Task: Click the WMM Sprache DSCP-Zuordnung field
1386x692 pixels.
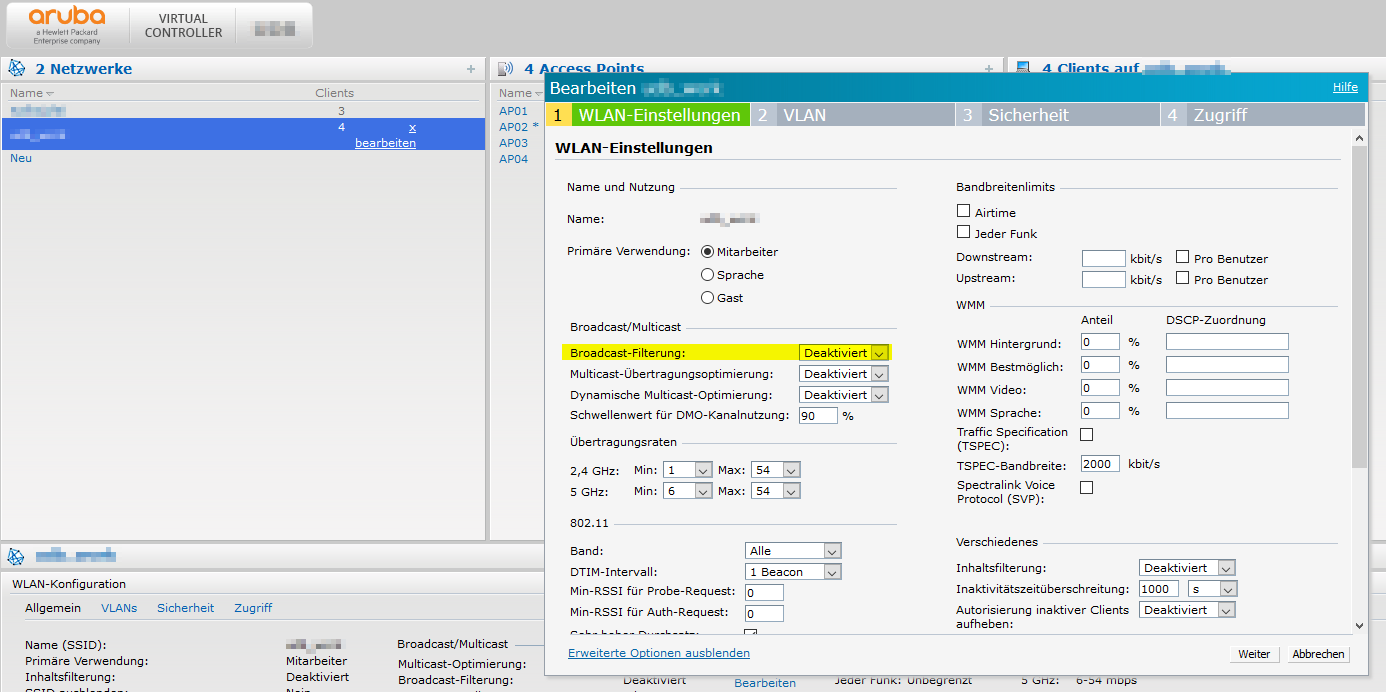Action: tap(1227, 411)
